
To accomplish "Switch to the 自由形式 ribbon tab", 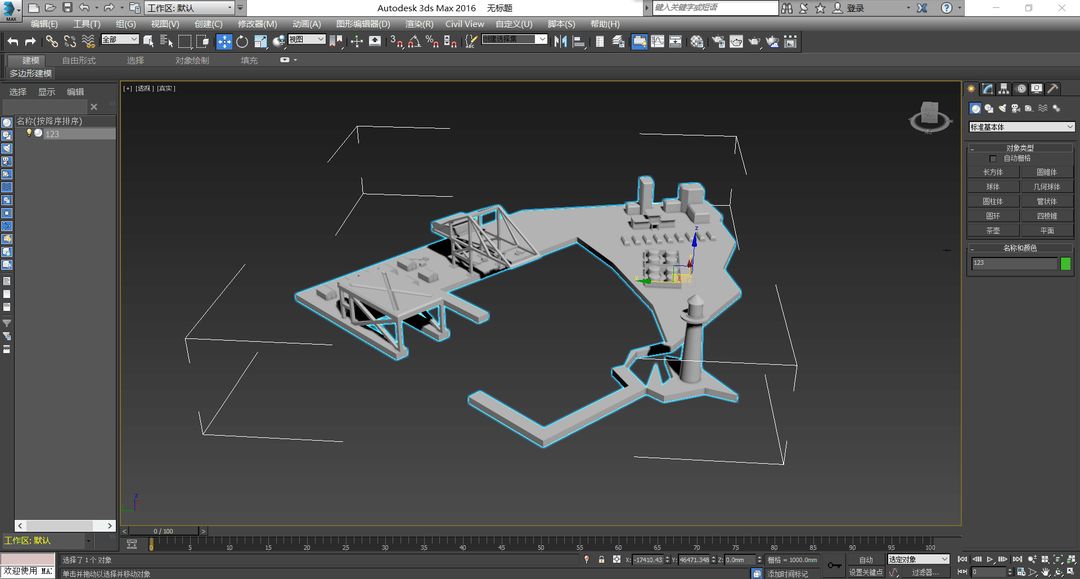I will tap(79, 60).
